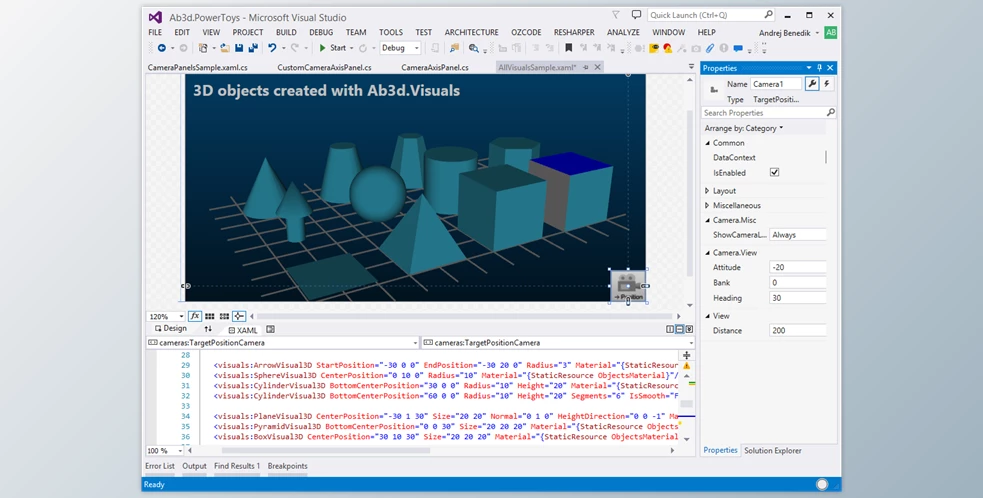Click the notifications filter funnel icon
The image size is (983, 498).
616,14
